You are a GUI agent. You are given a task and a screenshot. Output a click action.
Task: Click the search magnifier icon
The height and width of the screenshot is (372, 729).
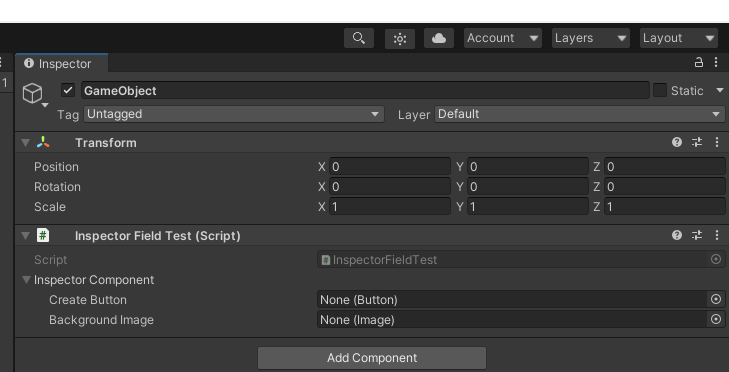(359, 38)
